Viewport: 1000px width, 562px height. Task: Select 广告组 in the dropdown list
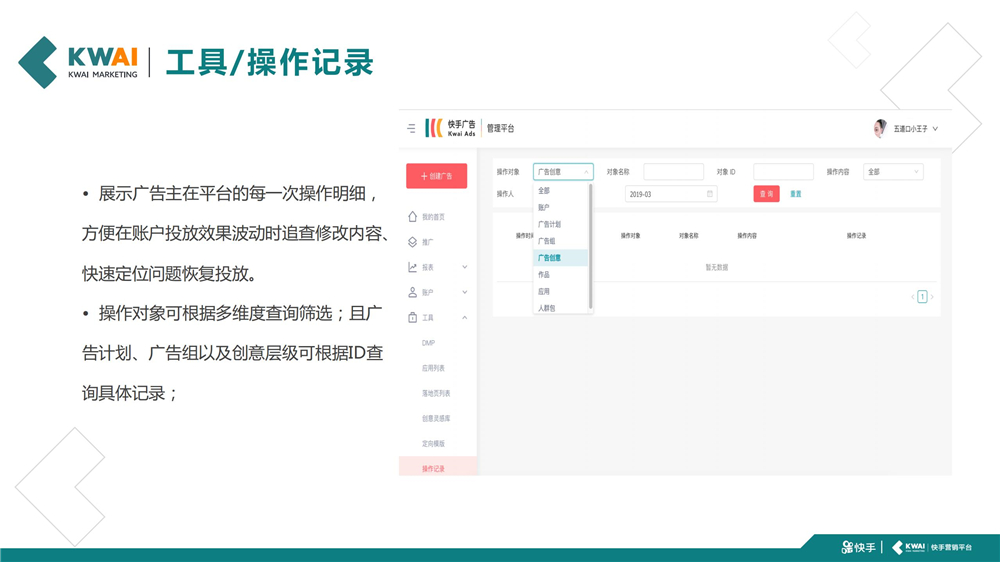click(561, 241)
